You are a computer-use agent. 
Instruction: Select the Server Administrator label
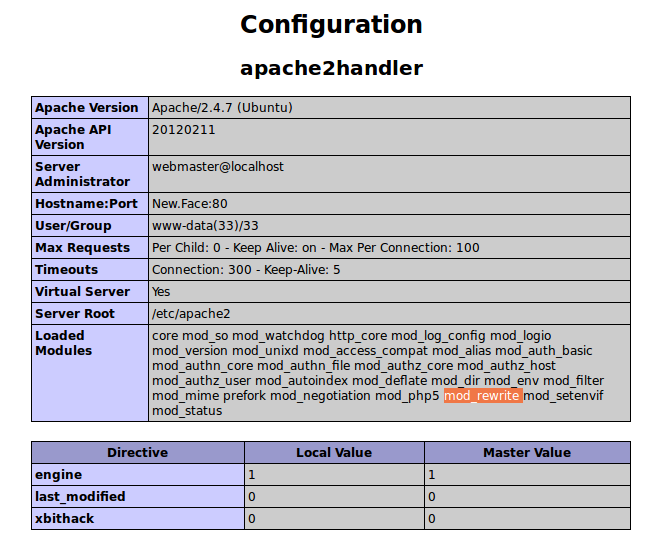point(82,174)
